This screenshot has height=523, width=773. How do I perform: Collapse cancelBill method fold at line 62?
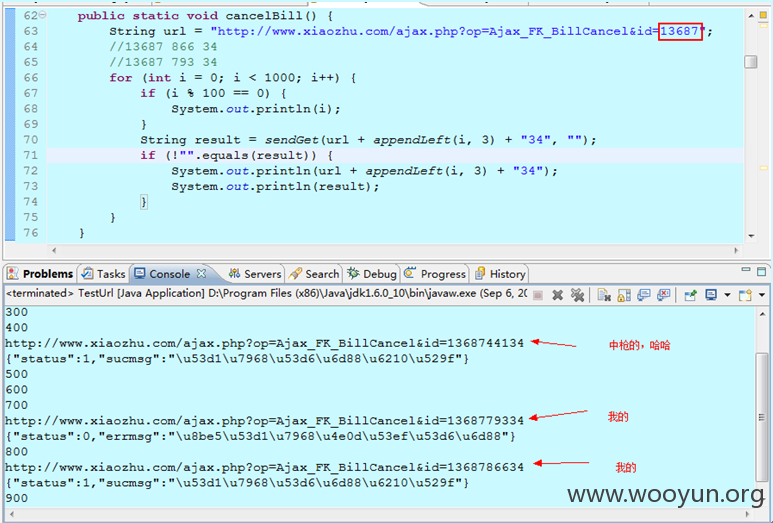tap(43, 15)
